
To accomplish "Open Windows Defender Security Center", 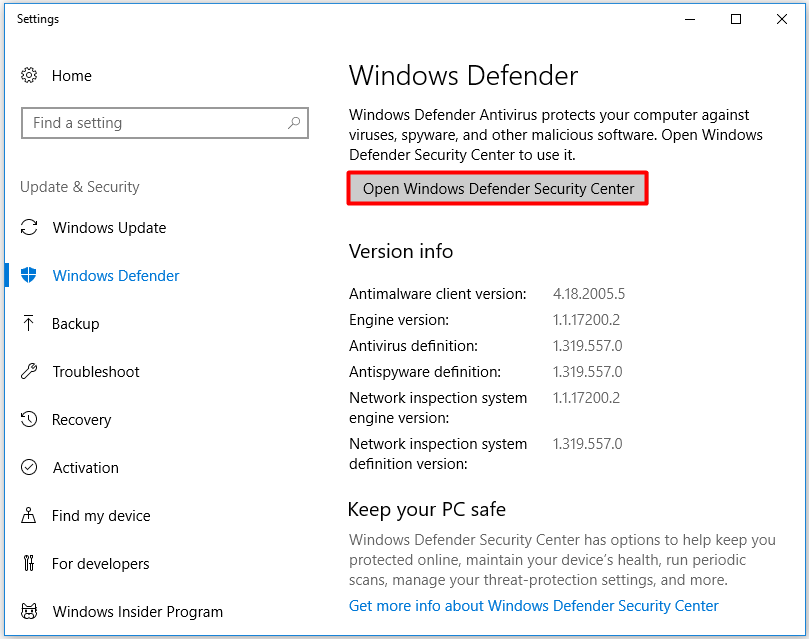I will (x=498, y=189).
